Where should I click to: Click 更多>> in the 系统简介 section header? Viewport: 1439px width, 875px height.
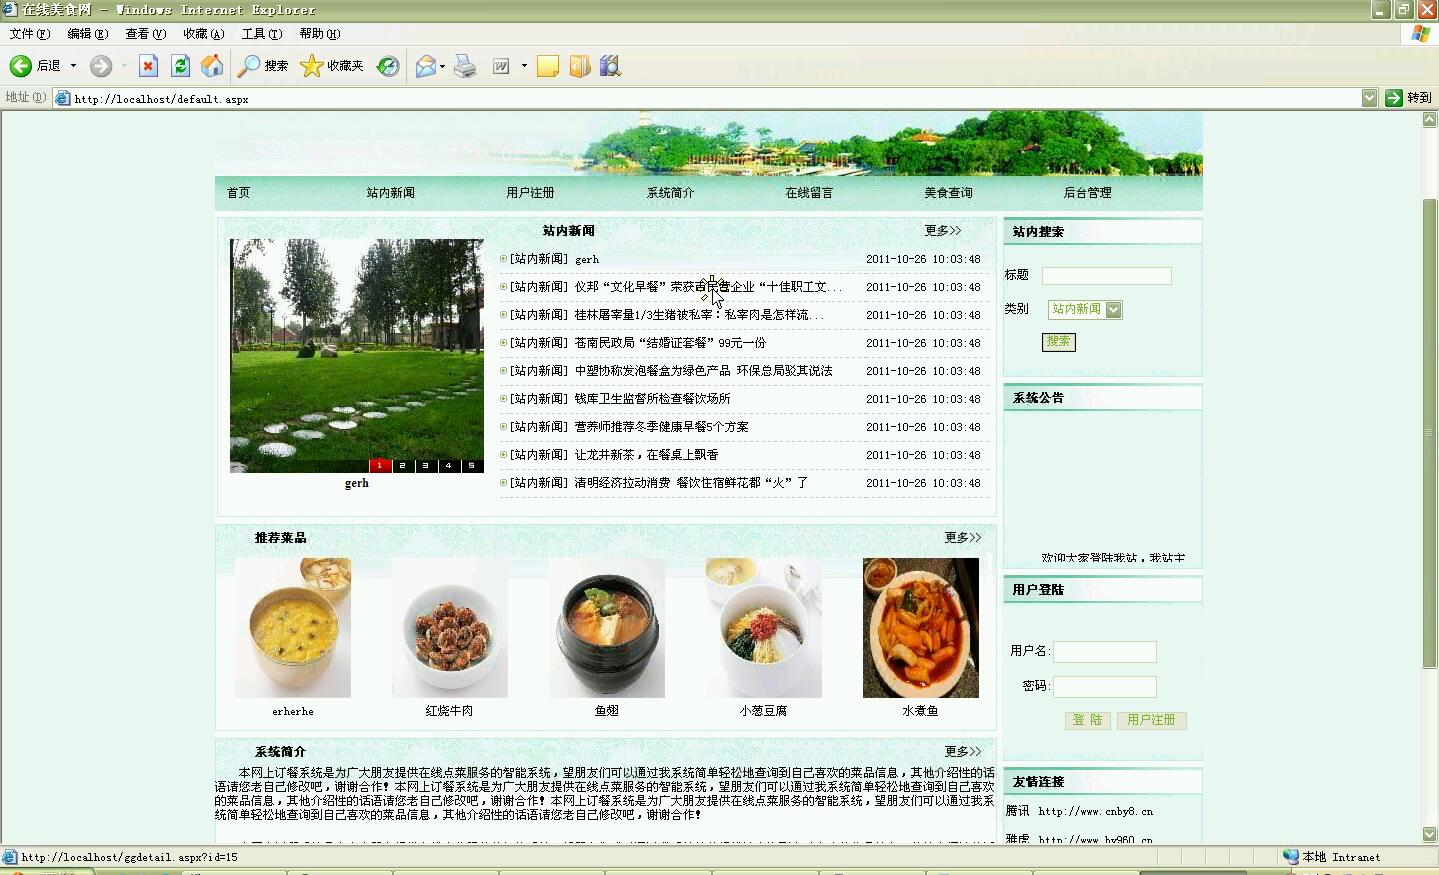click(963, 752)
